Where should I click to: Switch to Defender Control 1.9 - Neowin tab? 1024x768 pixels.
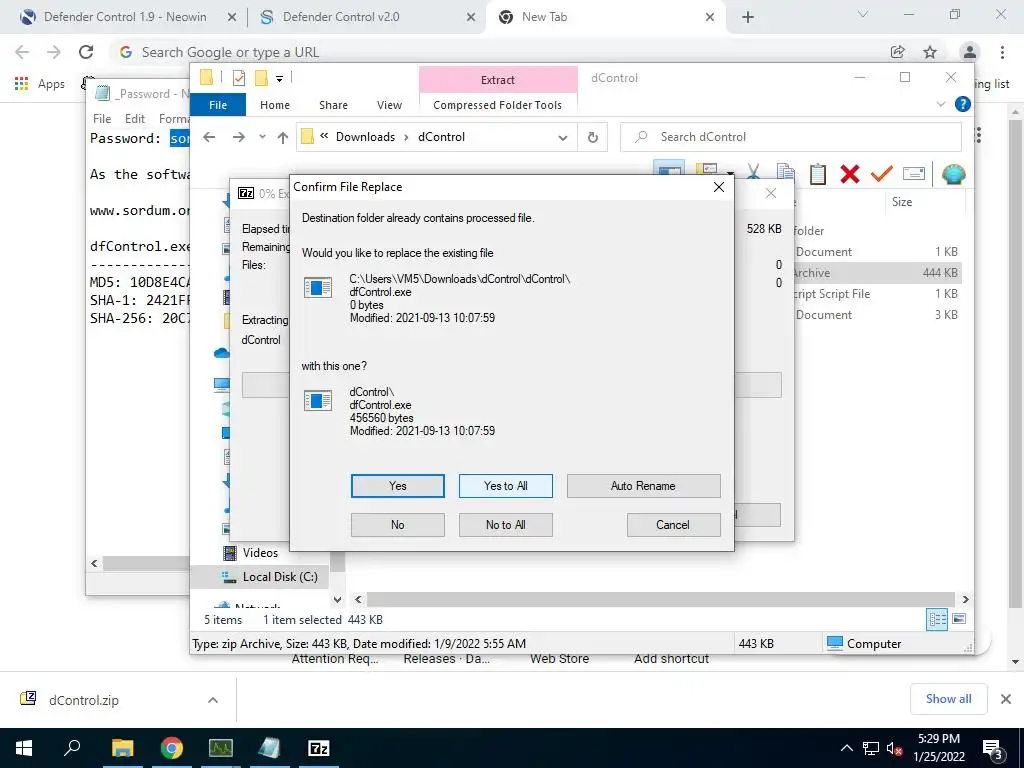[124, 17]
